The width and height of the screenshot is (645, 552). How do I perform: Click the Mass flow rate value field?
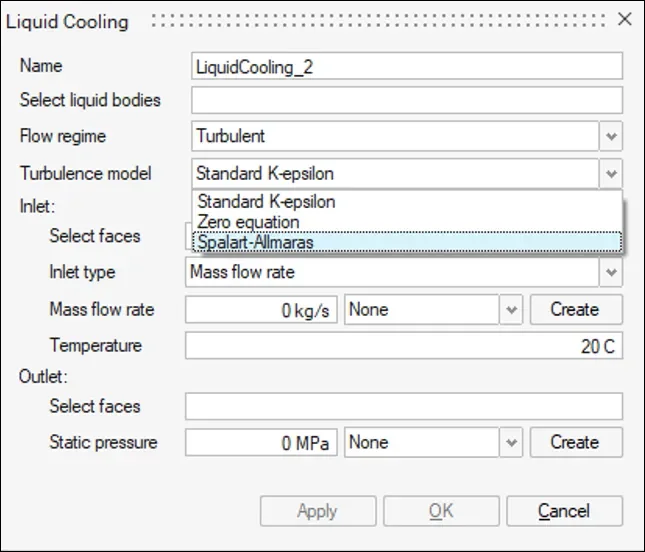click(x=261, y=310)
